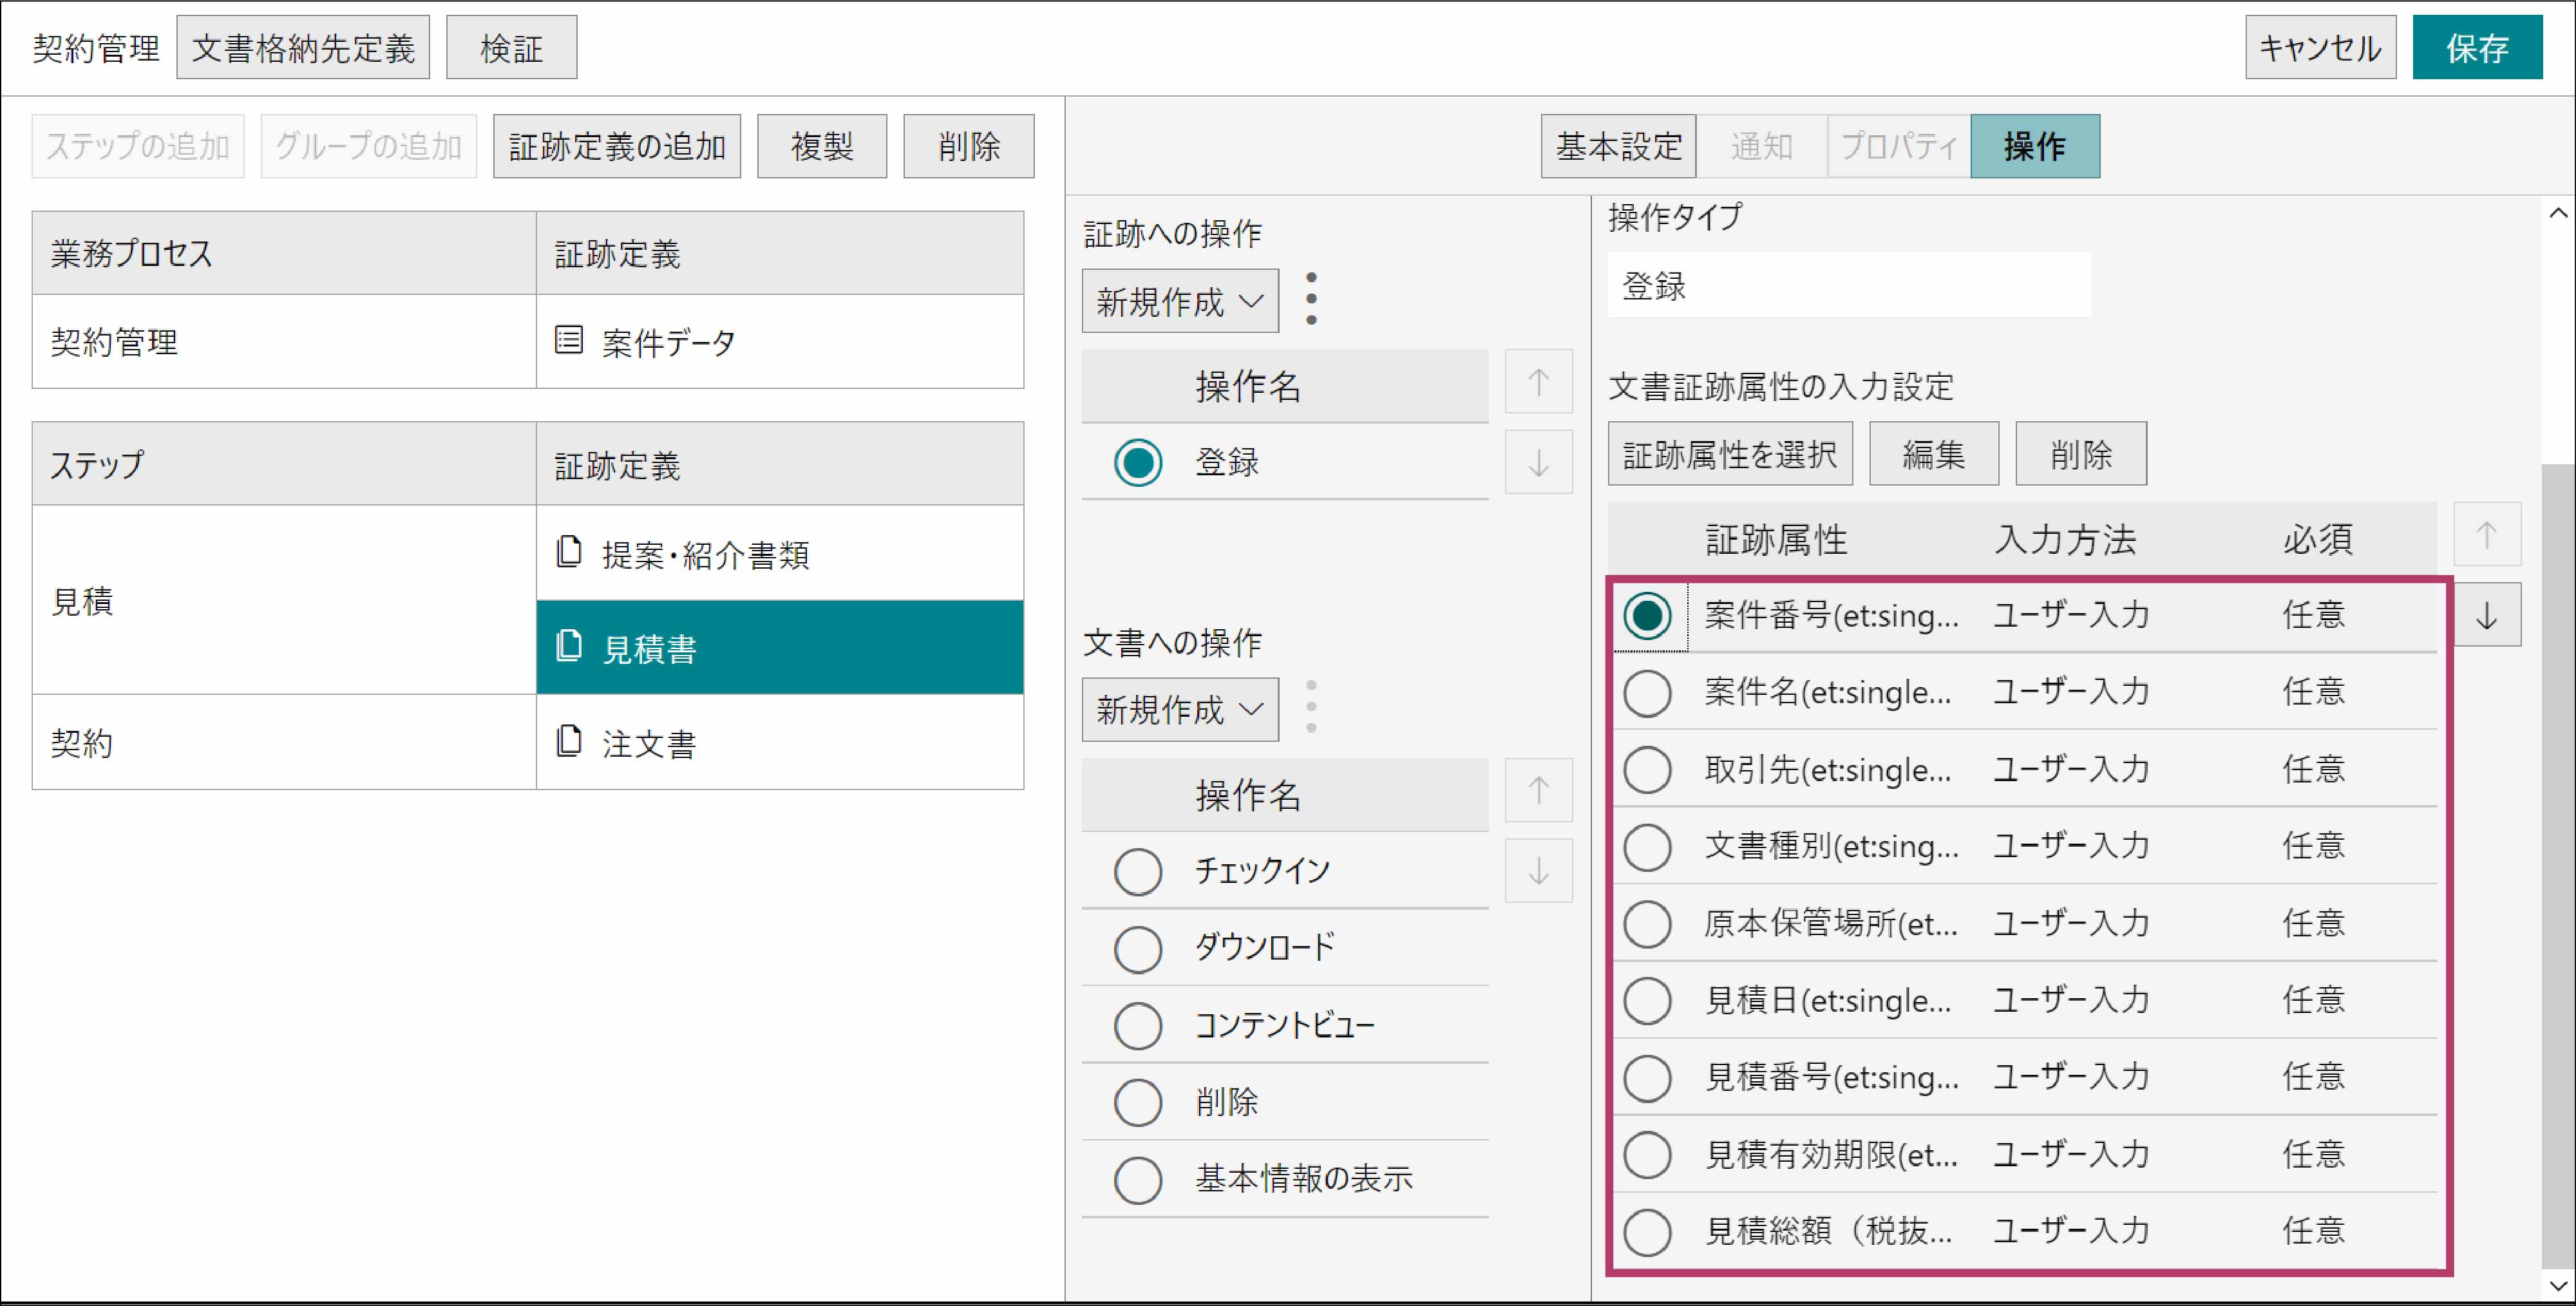Select the 案件番号 attribute radio button

click(x=1647, y=615)
